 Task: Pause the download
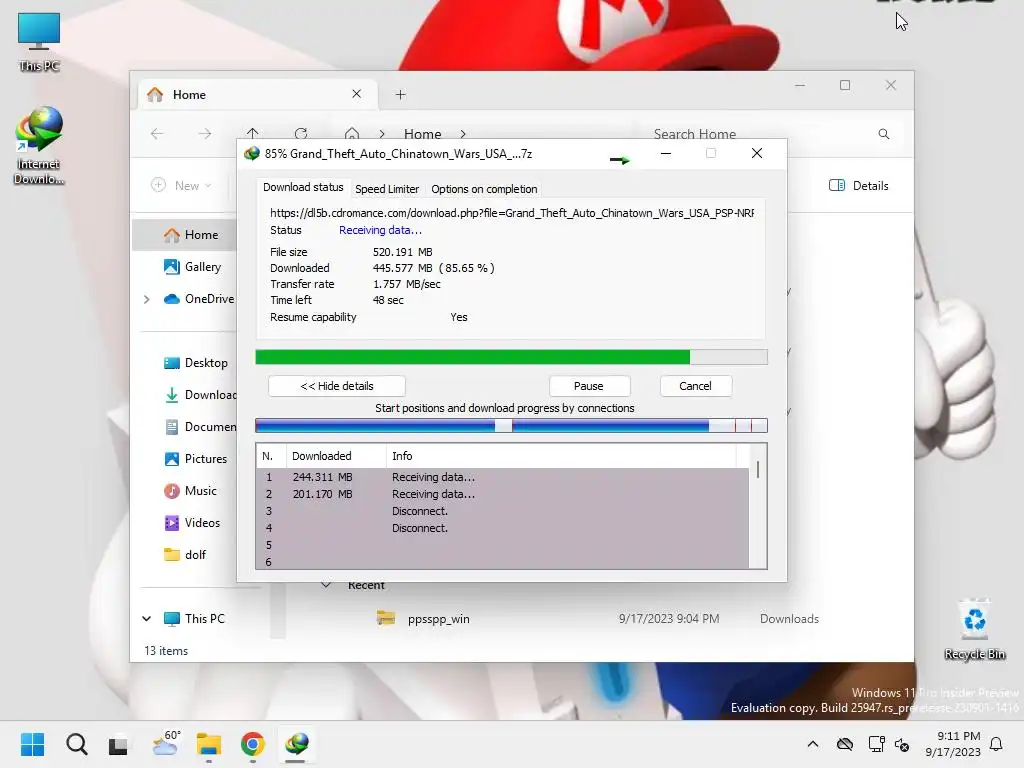(589, 386)
